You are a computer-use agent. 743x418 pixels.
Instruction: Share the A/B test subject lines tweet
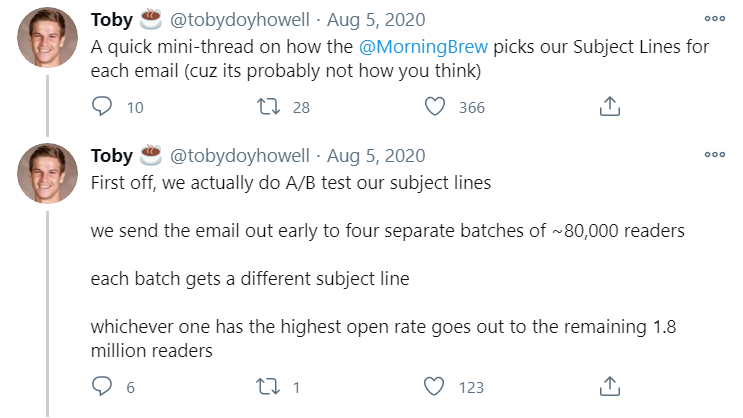coord(611,387)
